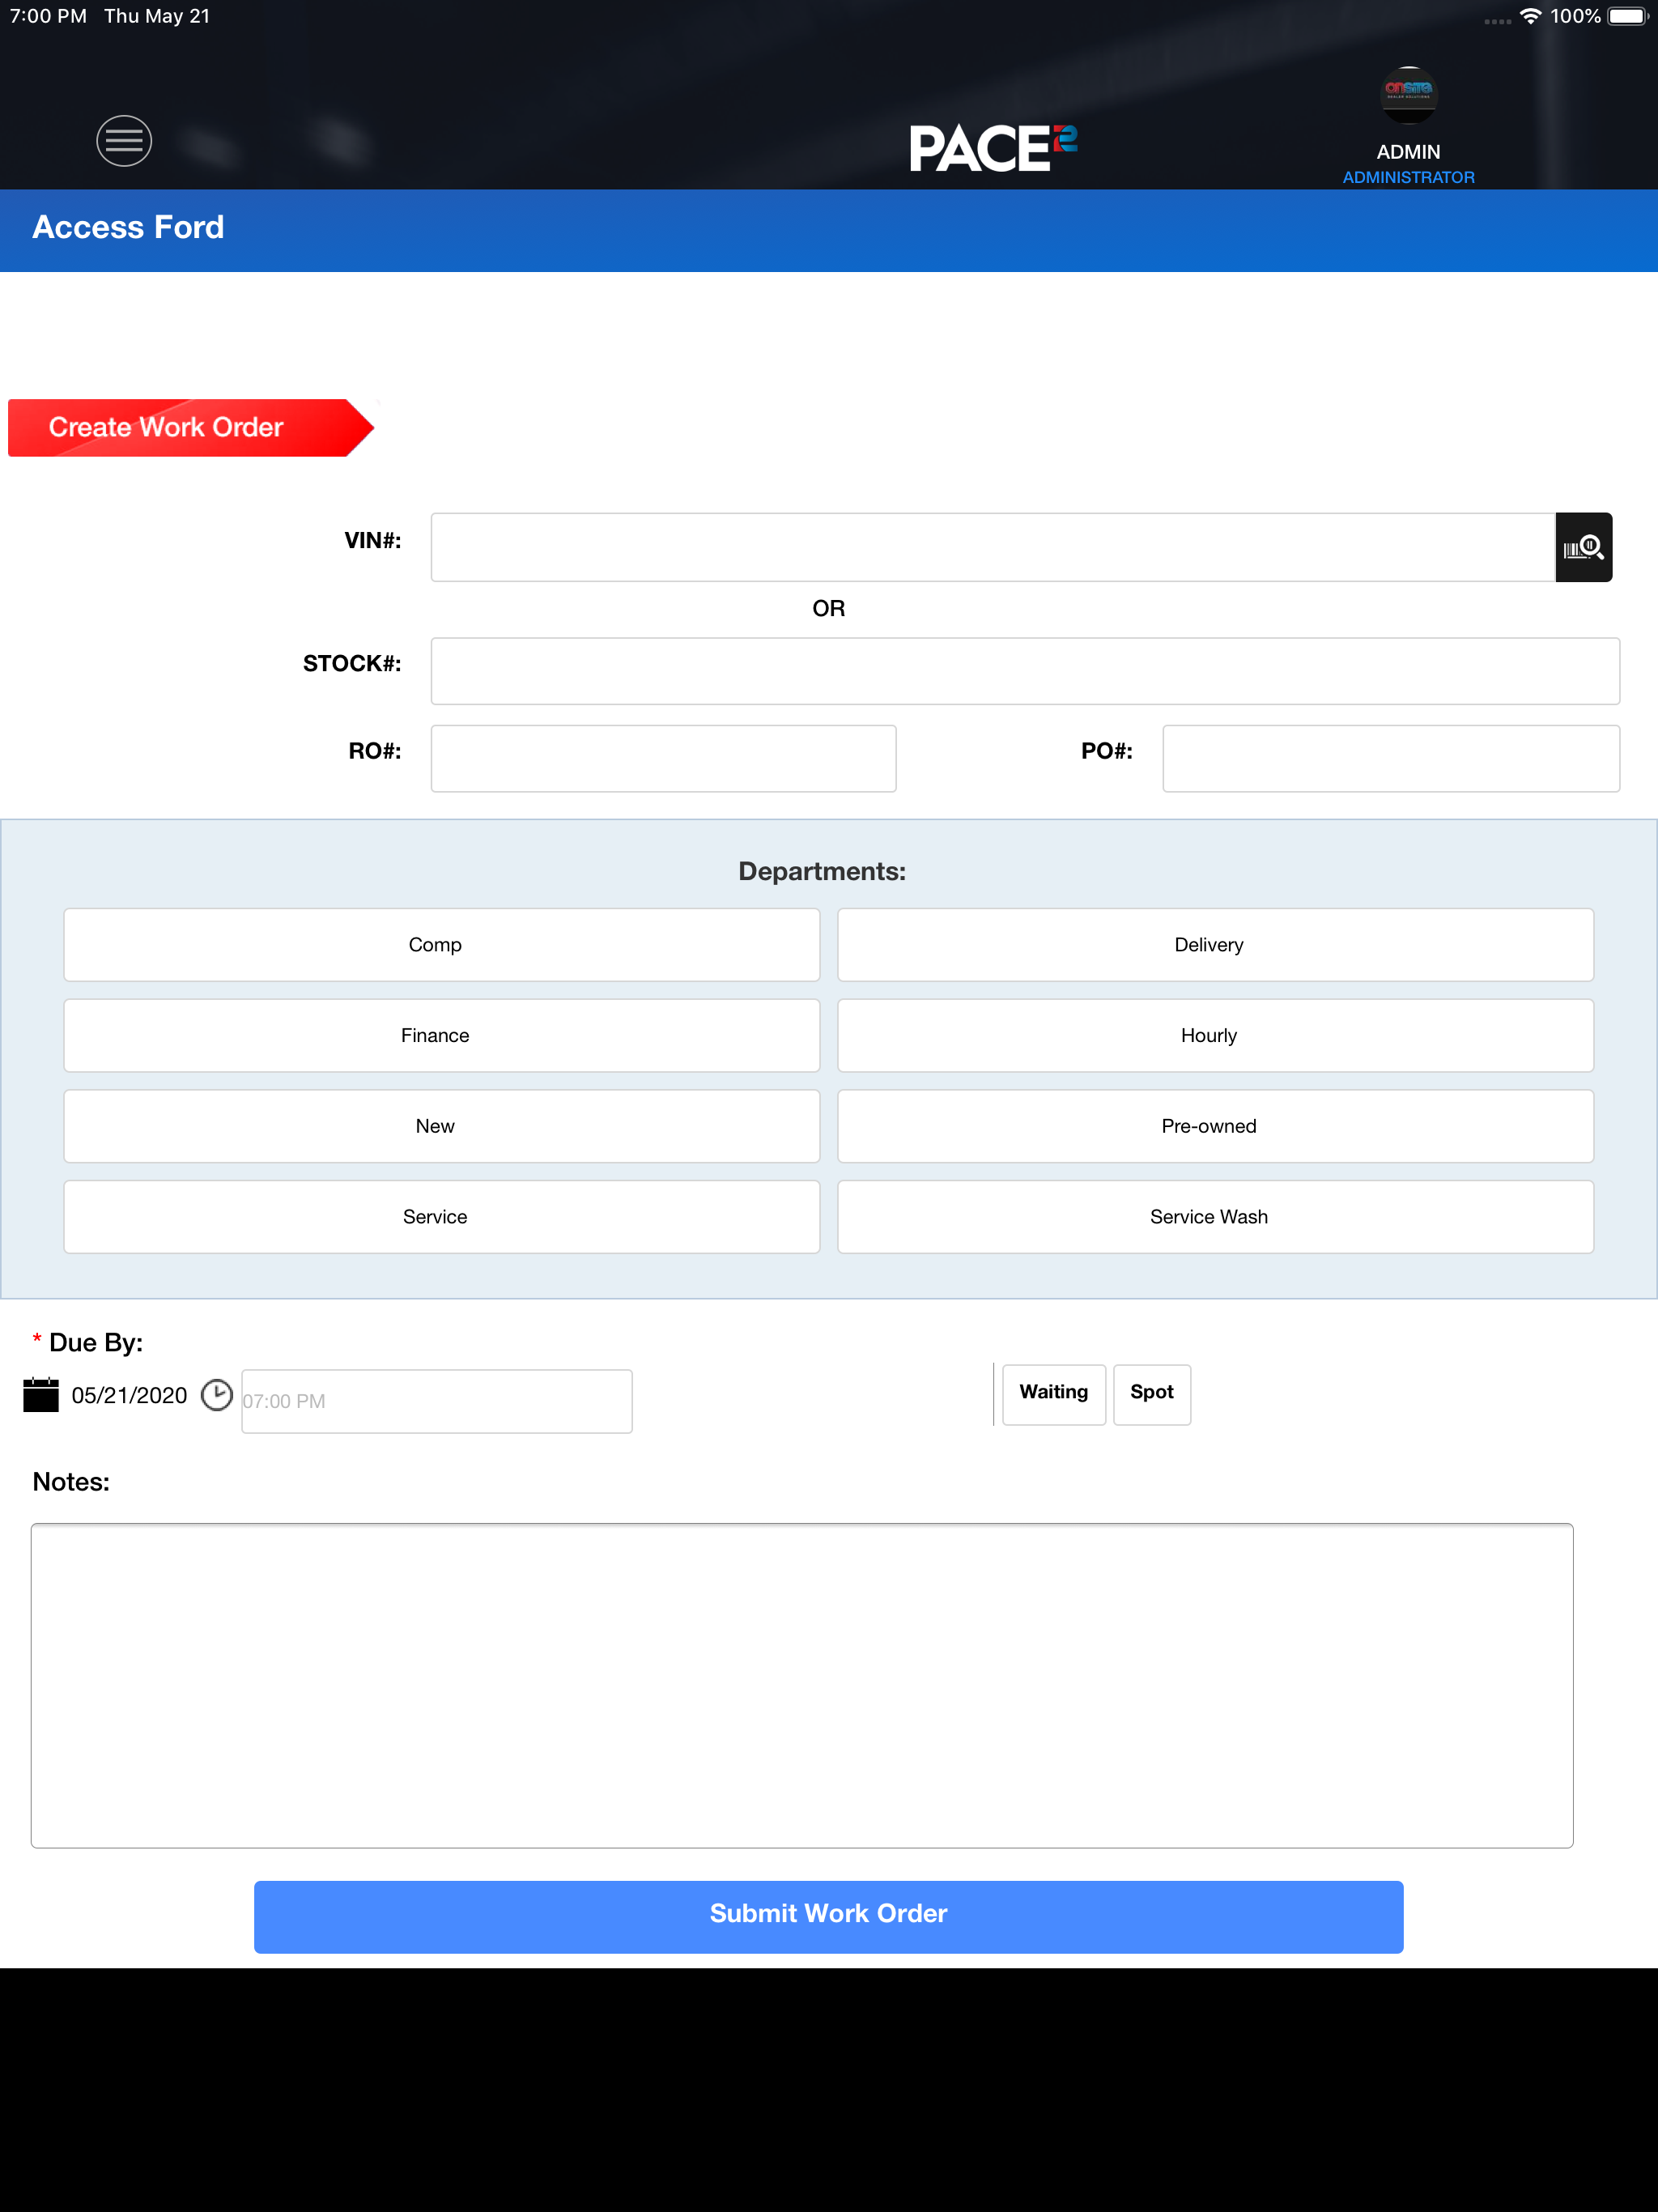
Task: Open the calendar date picker icon
Action: (41, 1395)
